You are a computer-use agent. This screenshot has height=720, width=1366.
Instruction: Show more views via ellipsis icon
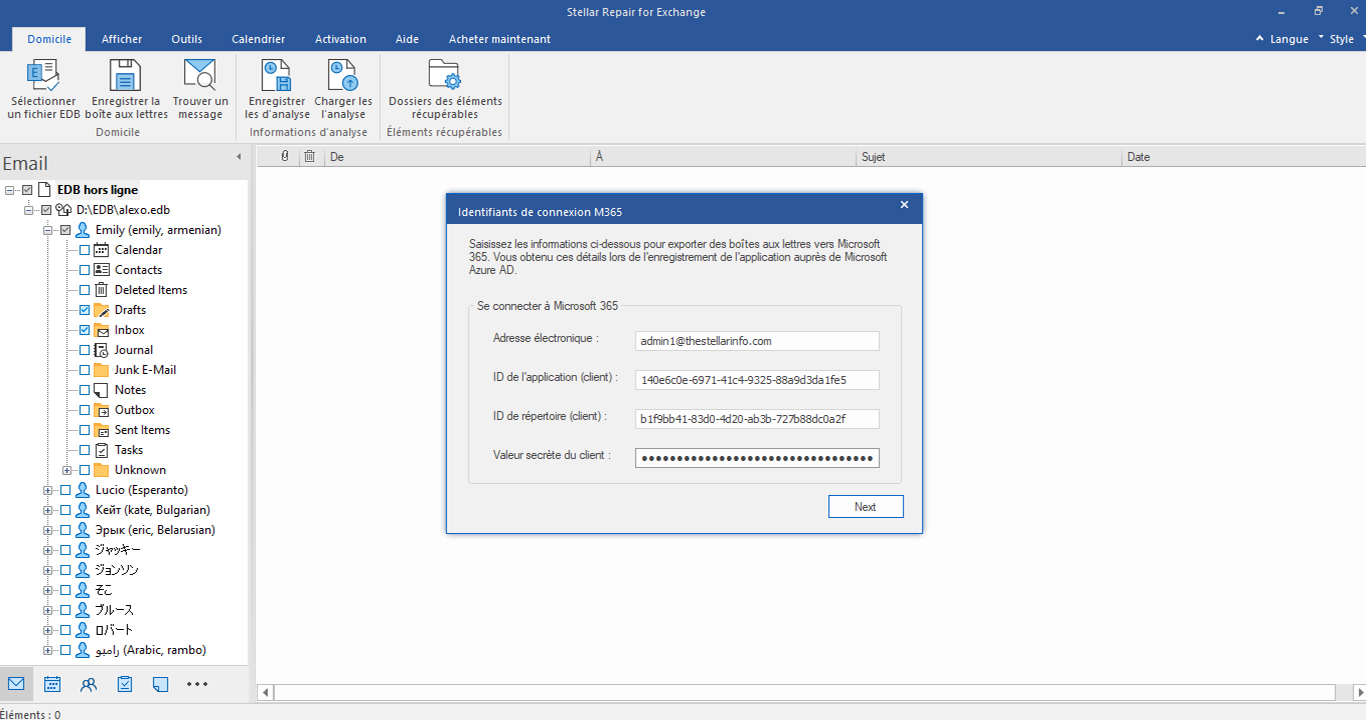pyautogui.click(x=197, y=684)
